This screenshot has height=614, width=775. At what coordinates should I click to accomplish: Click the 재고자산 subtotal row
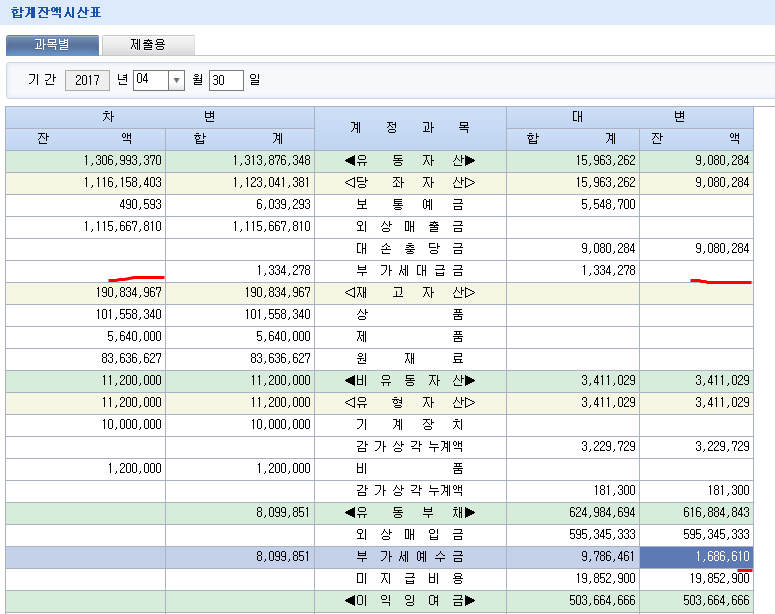[410, 293]
